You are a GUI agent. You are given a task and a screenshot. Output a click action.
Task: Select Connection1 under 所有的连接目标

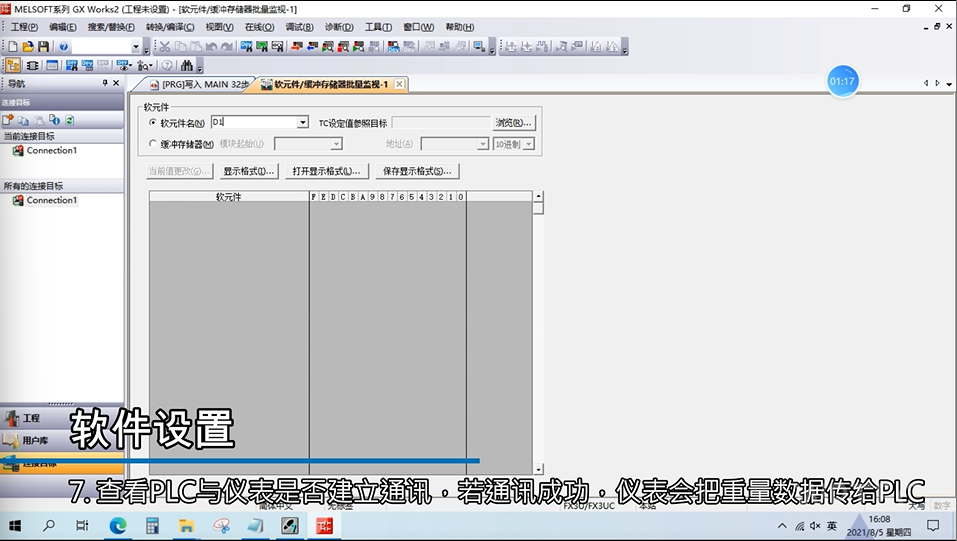pos(51,200)
